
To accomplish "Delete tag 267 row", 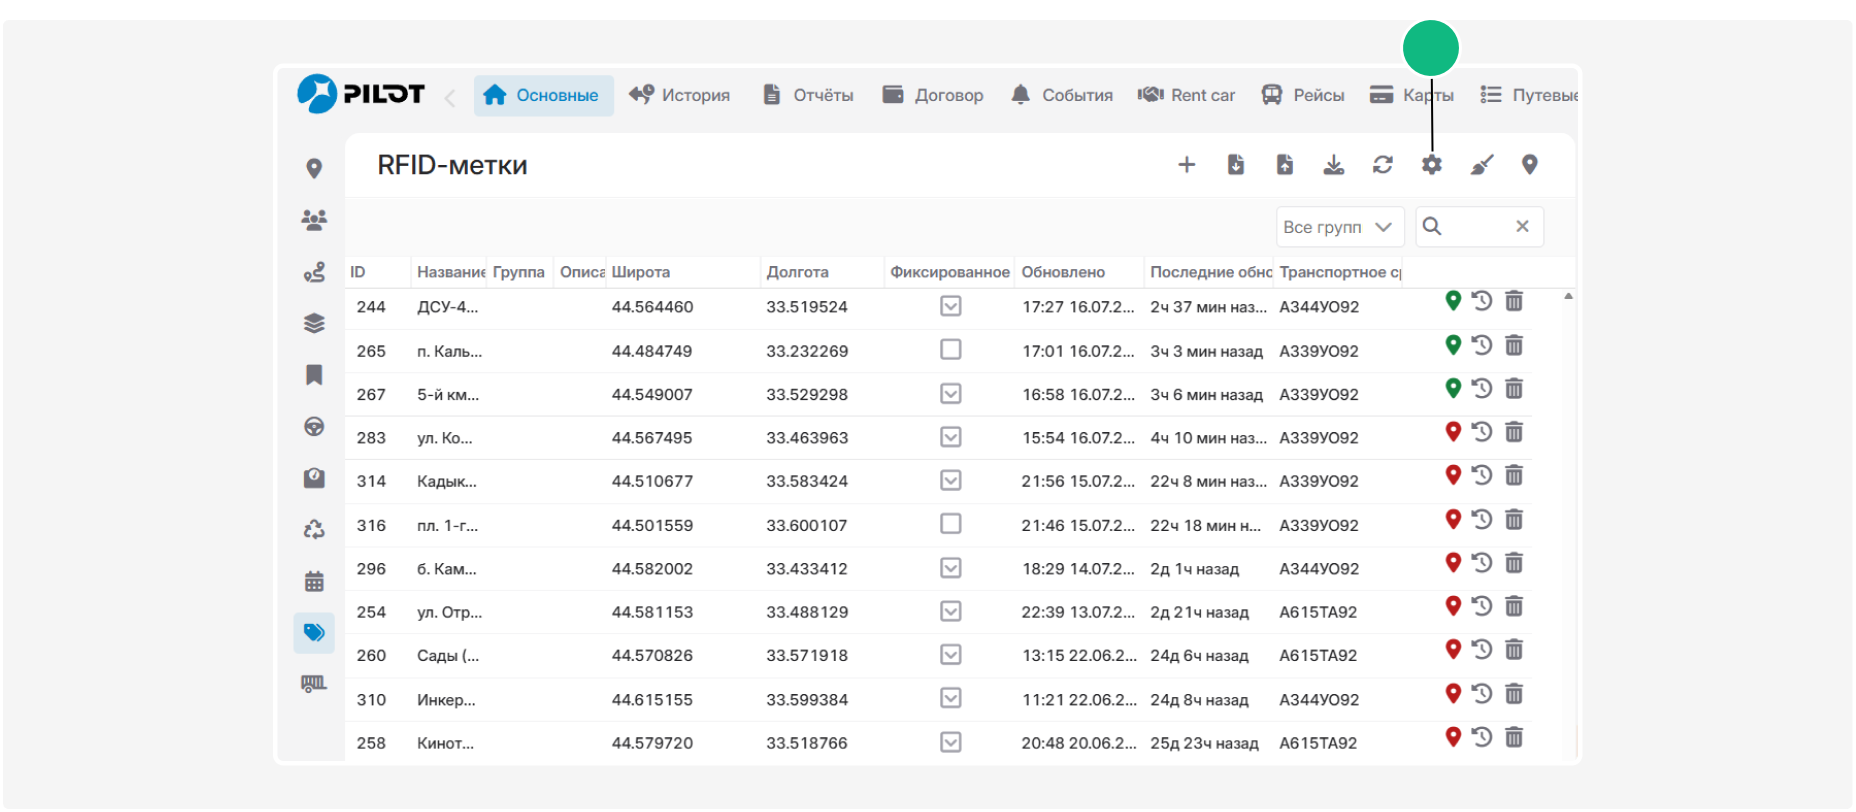I will (1514, 389).
